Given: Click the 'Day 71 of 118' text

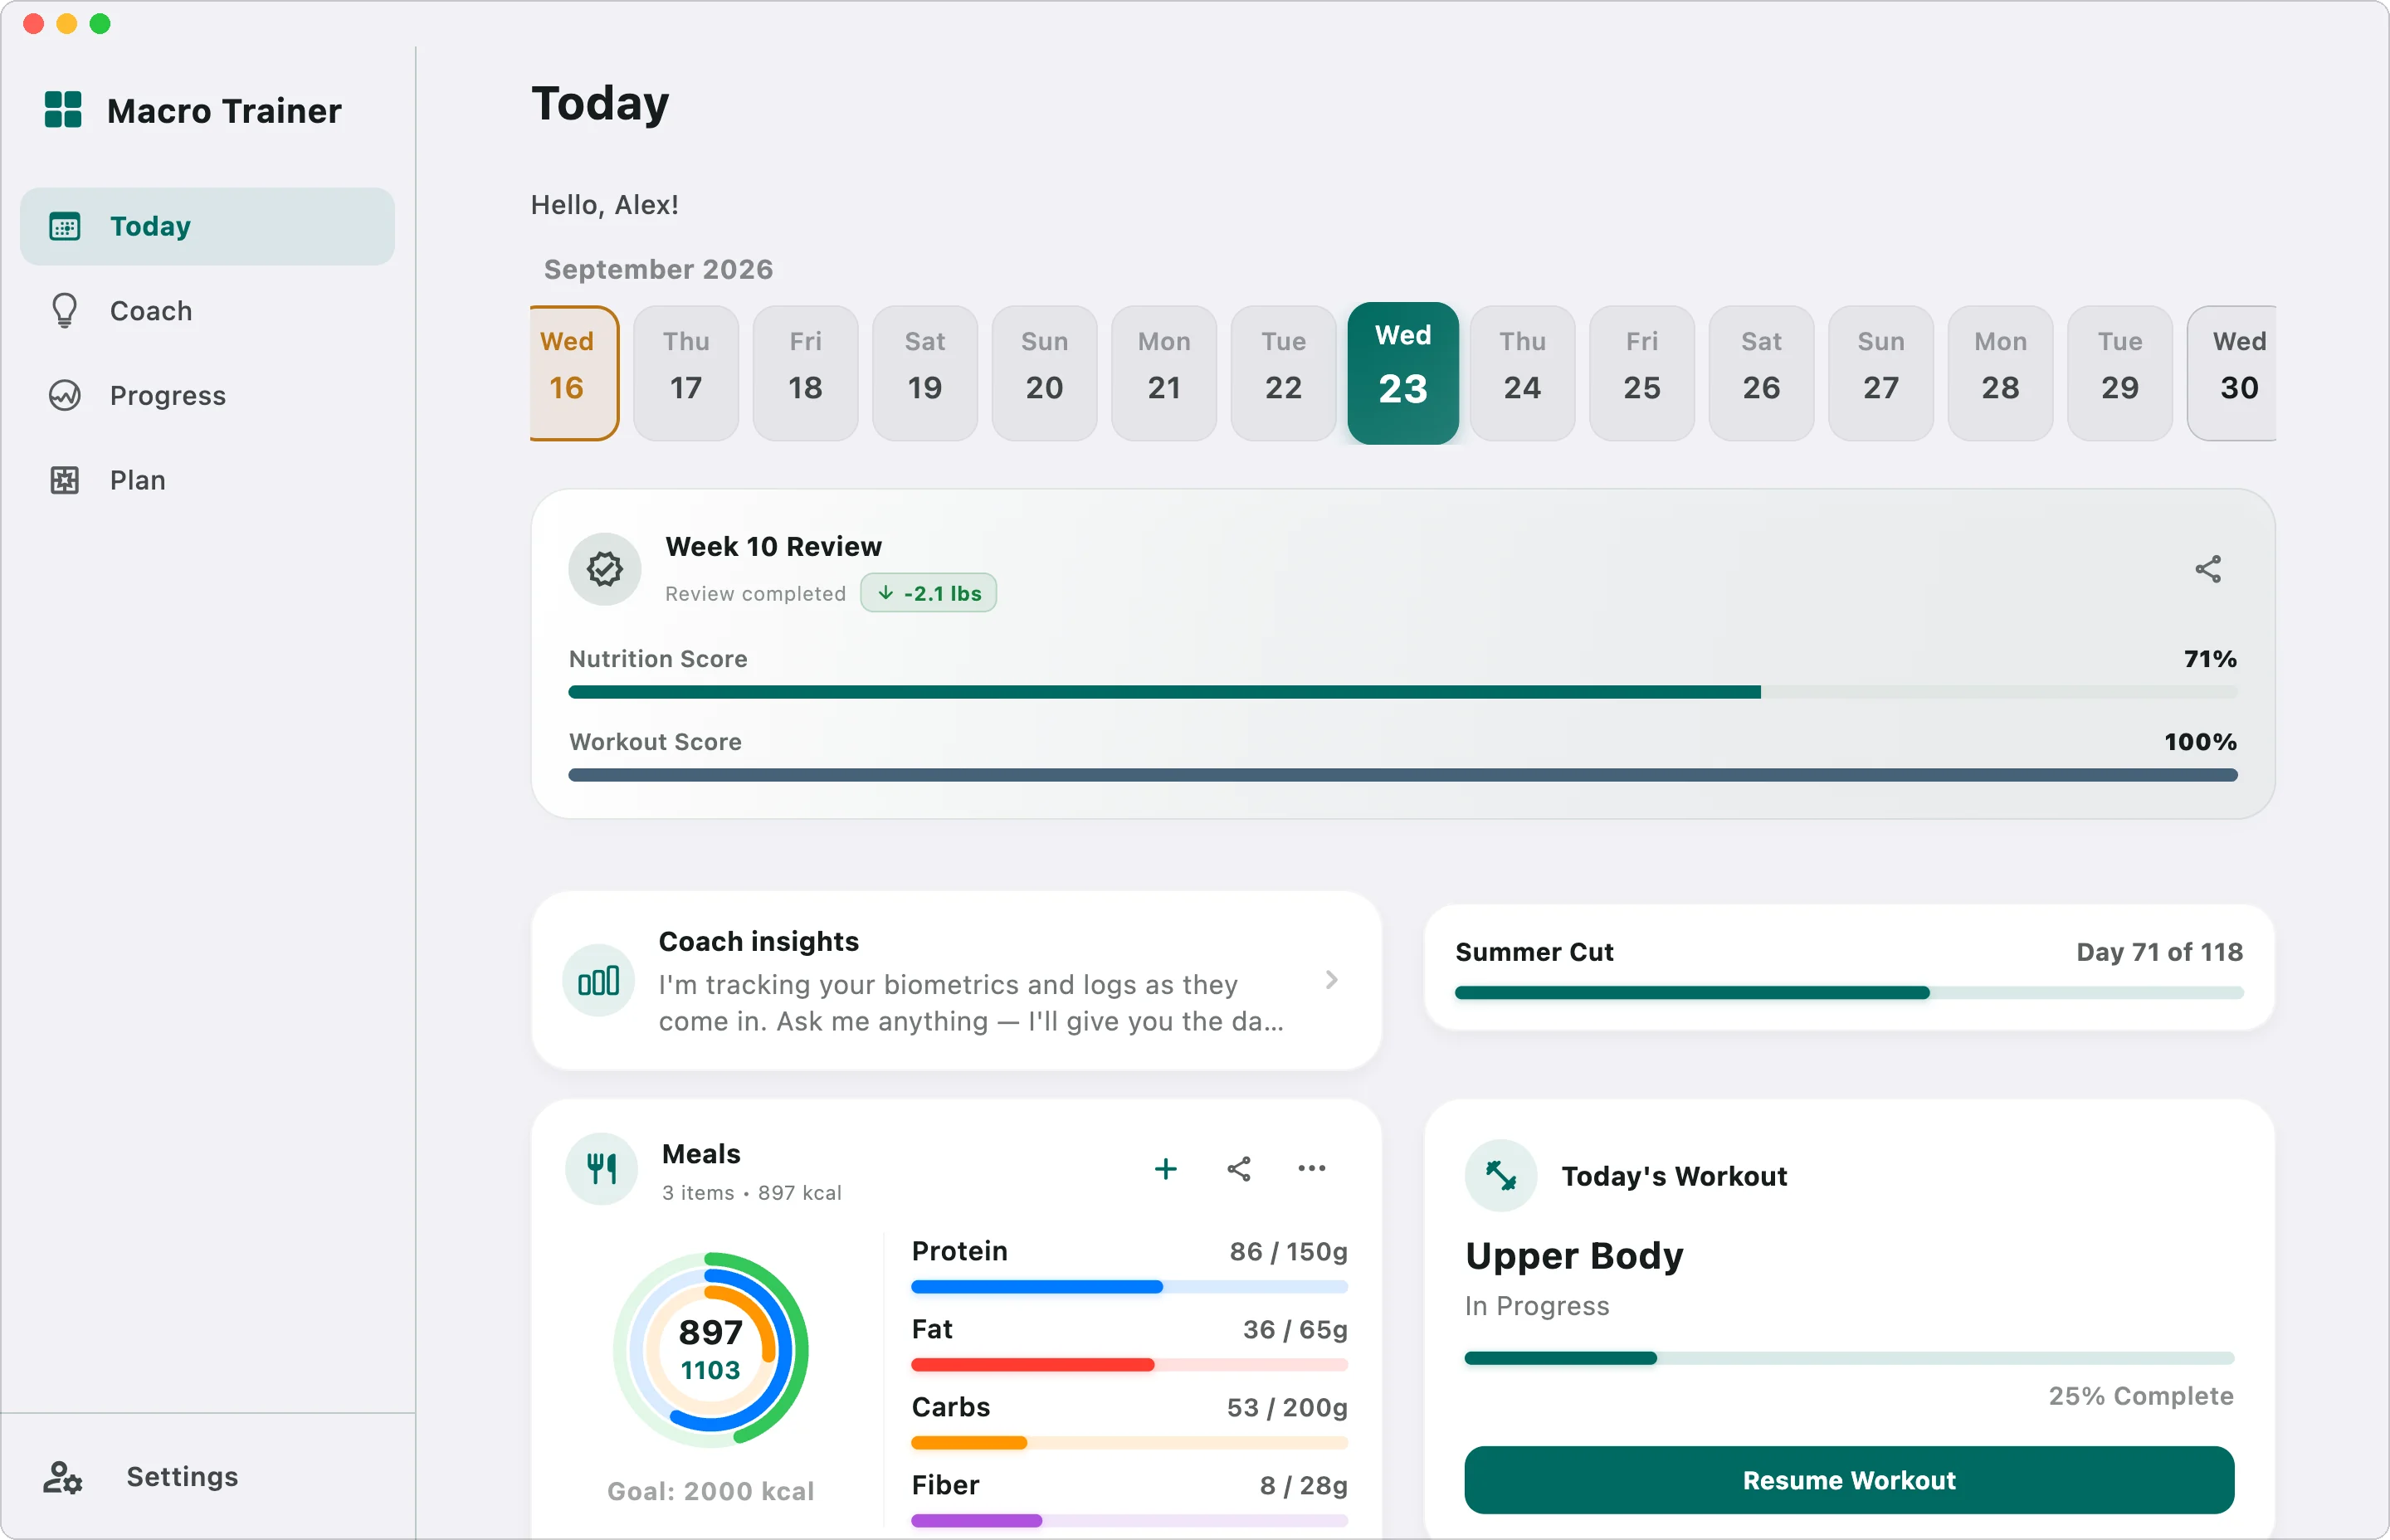Looking at the screenshot, I should point(2160,952).
